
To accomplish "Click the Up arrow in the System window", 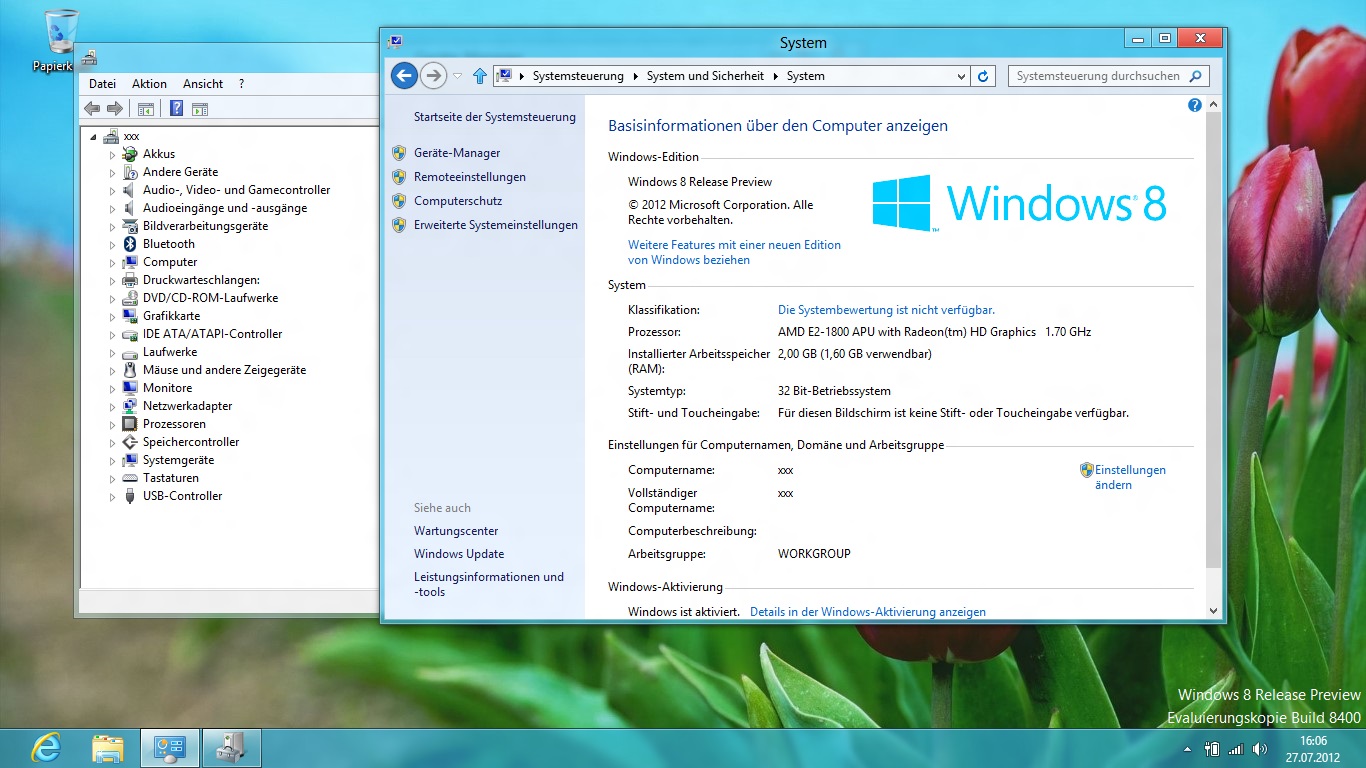I will (480, 76).
